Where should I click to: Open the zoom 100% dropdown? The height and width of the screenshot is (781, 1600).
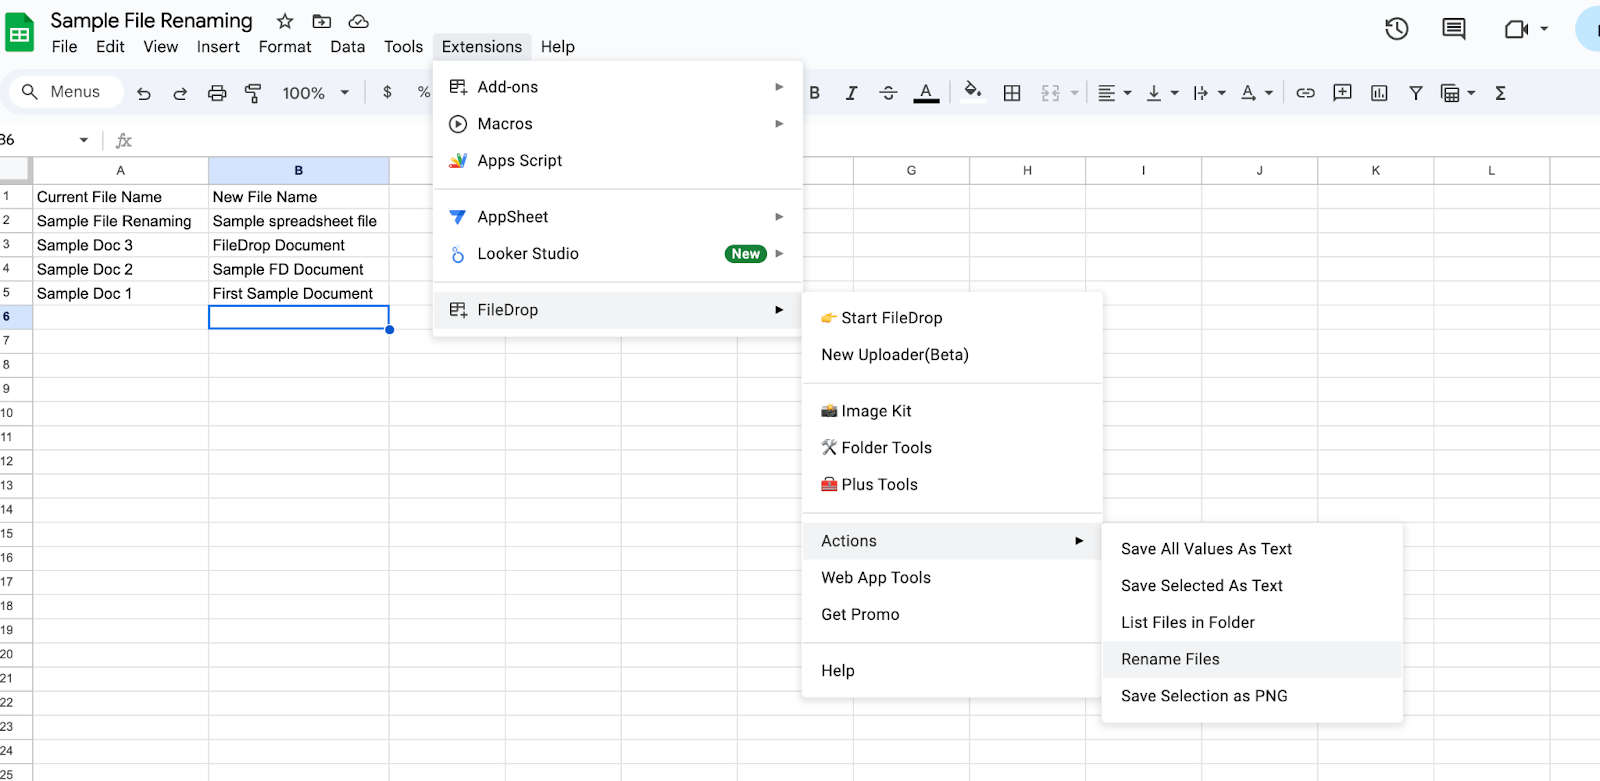point(316,93)
